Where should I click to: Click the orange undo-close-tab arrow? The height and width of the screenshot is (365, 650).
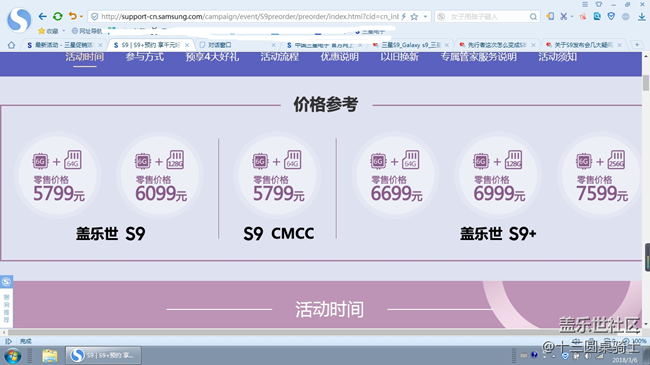[73, 16]
